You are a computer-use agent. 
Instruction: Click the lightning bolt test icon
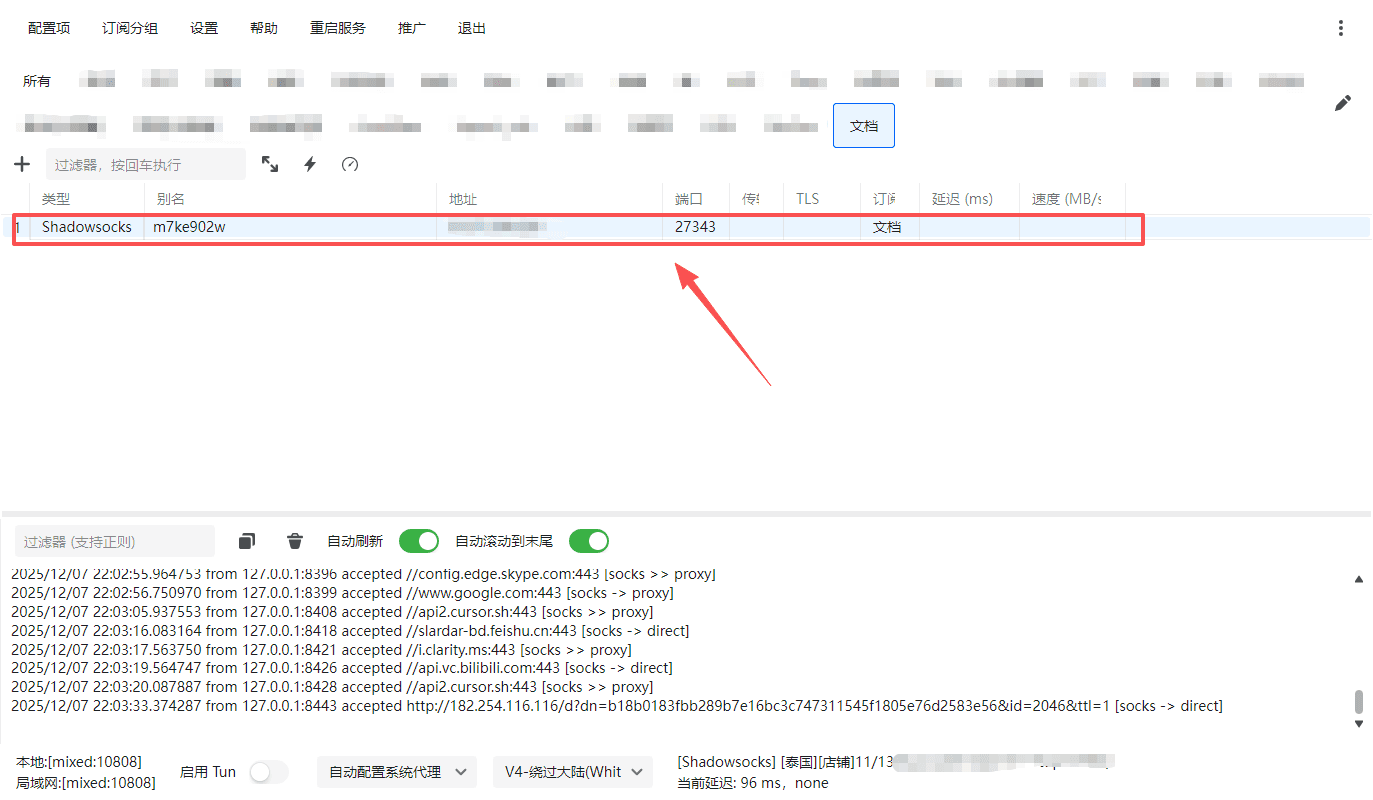[x=310, y=164]
